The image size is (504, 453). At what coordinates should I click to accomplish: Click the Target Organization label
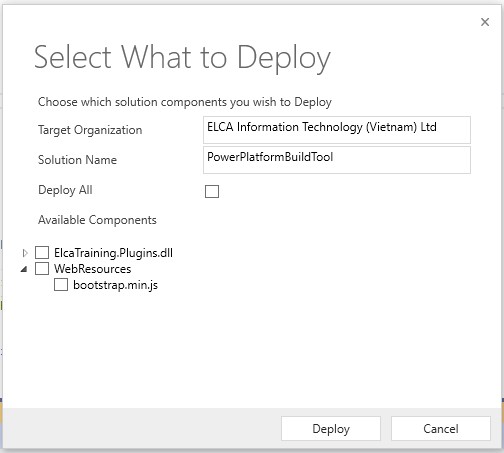tap(90, 130)
